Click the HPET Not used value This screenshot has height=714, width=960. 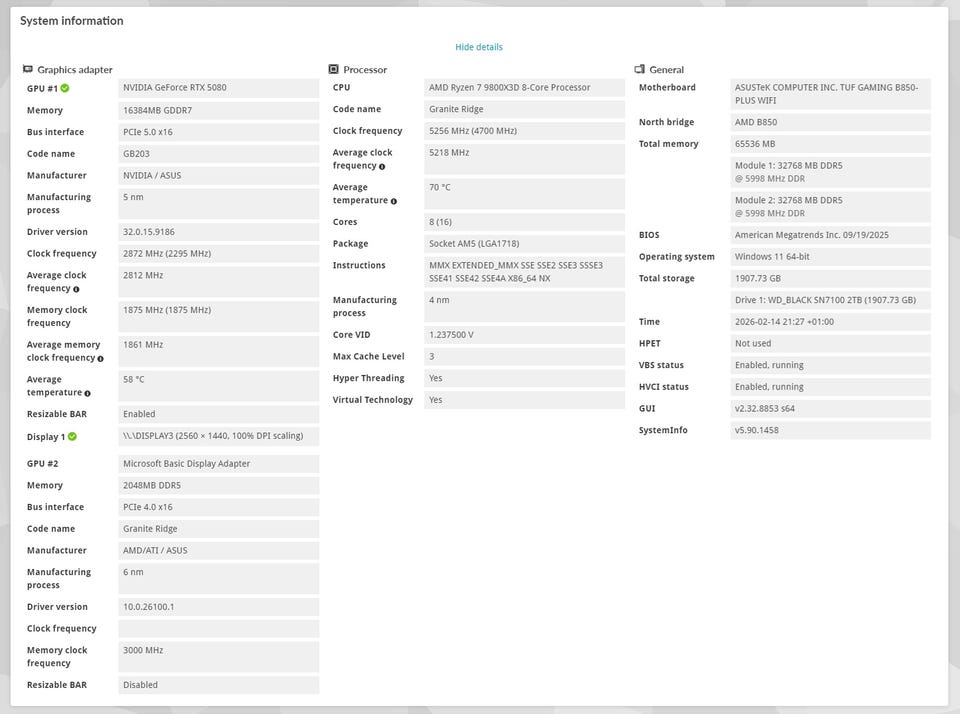pos(830,344)
